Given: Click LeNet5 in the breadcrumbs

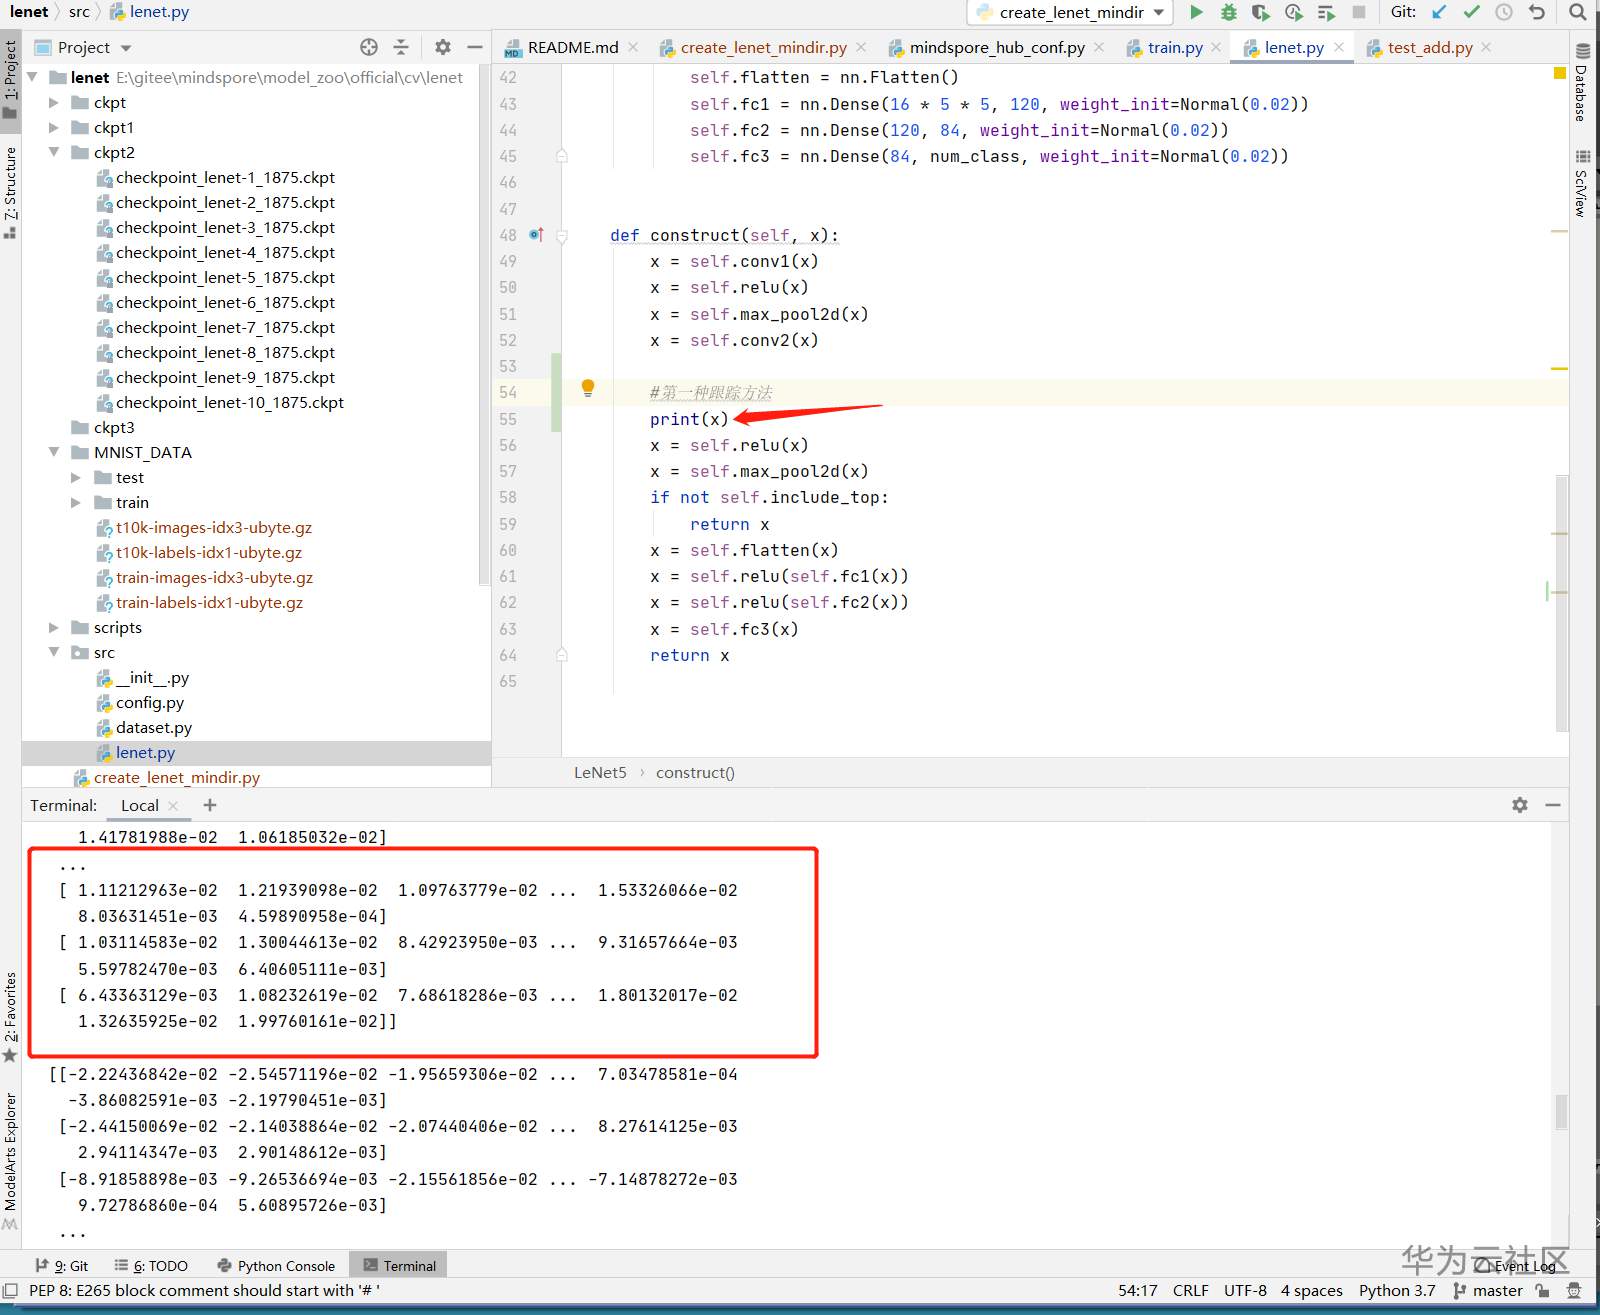Looking at the screenshot, I should pyautogui.click(x=600, y=772).
